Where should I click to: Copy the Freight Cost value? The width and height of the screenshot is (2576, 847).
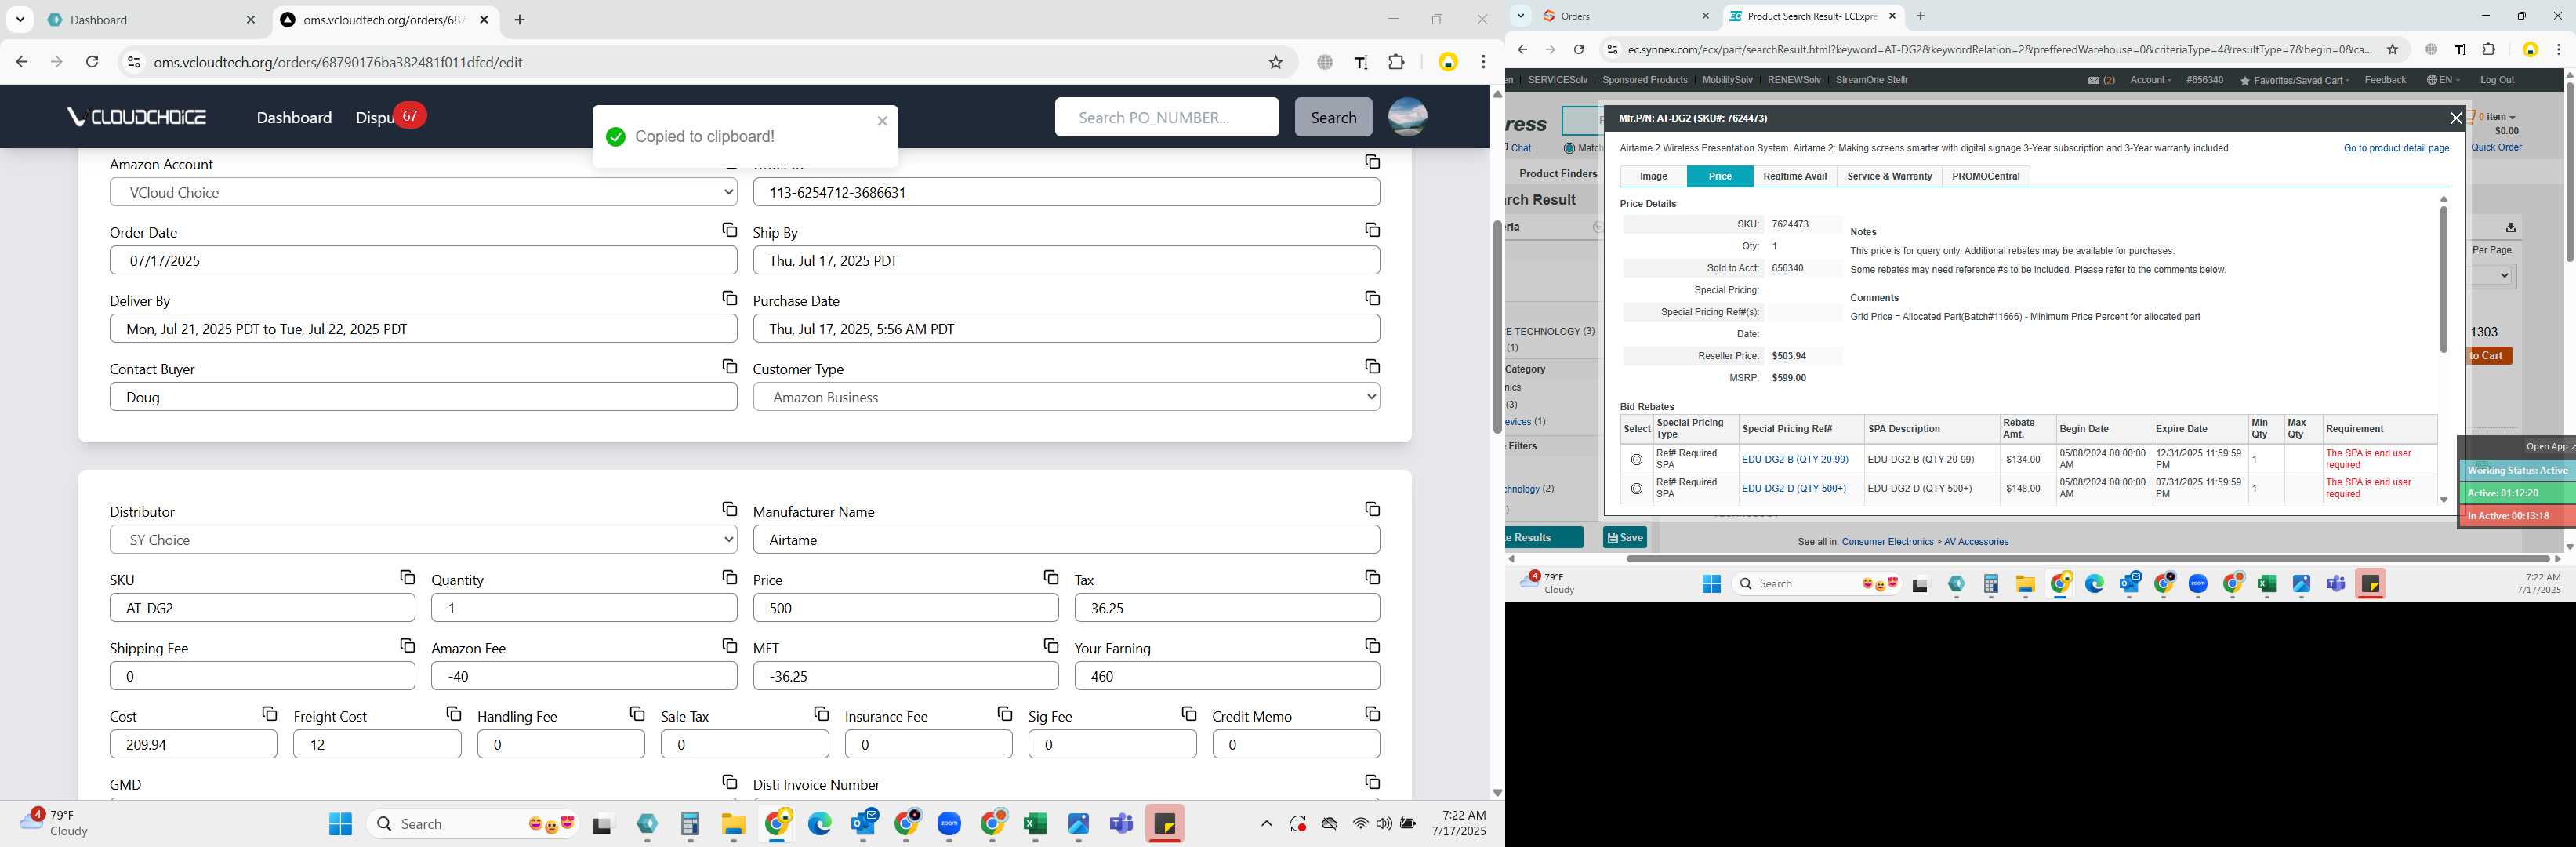pos(453,713)
